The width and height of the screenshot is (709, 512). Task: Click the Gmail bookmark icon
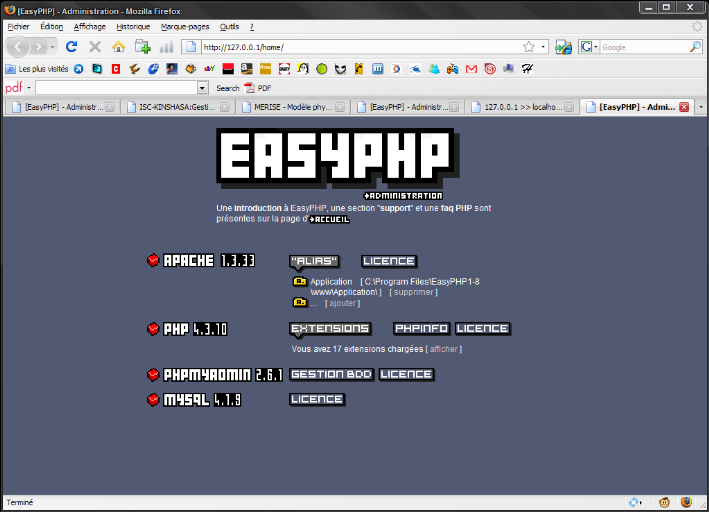pos(472,69)
